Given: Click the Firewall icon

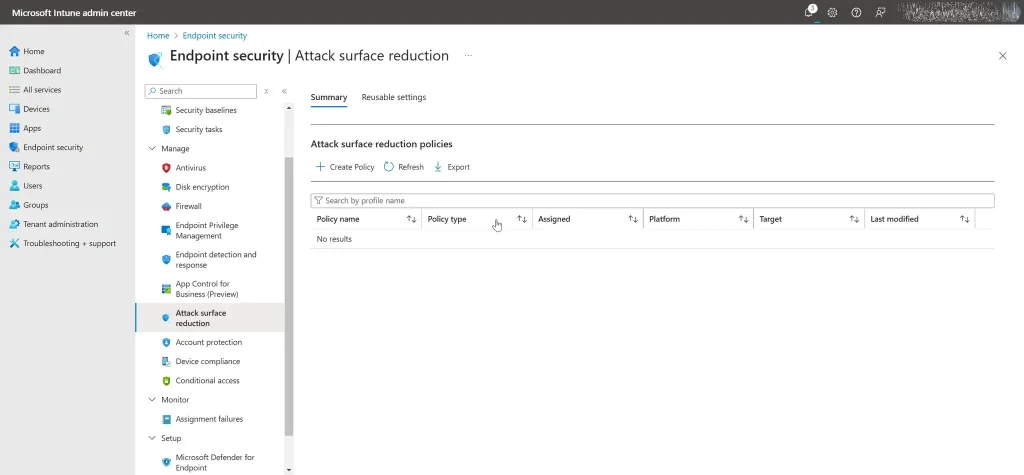Looking at the screenshot, I should [x=166, y=206].
